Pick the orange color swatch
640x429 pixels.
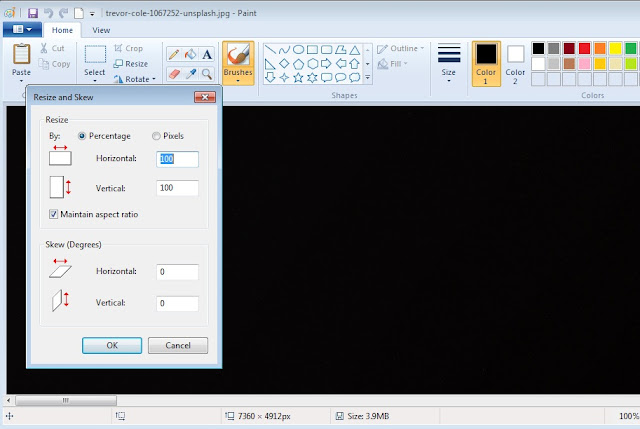(600, 49)
